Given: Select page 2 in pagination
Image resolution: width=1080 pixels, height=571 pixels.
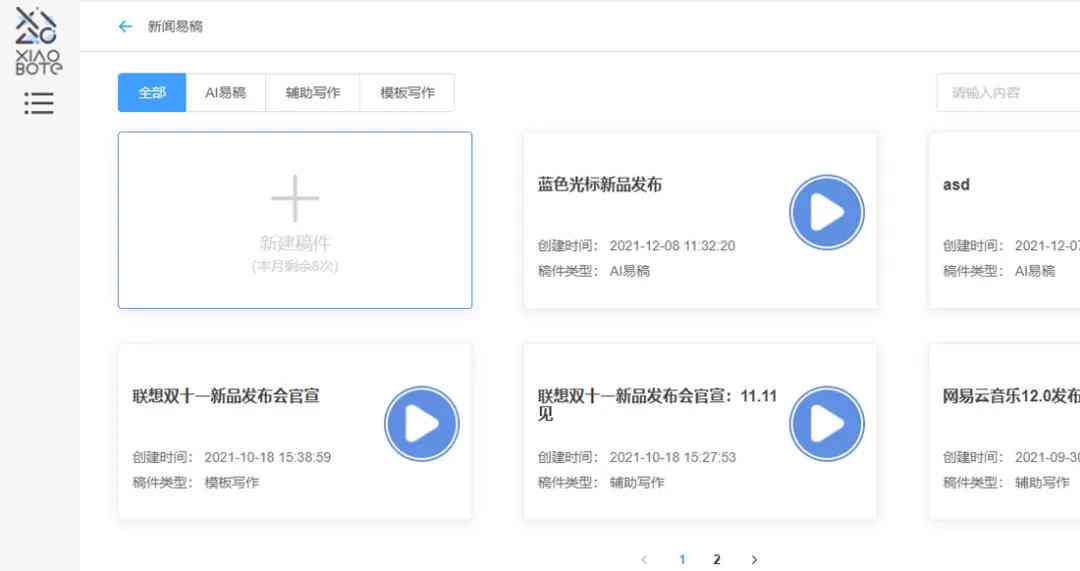Looking at the screenshot, I should click(x=717, y=559).
